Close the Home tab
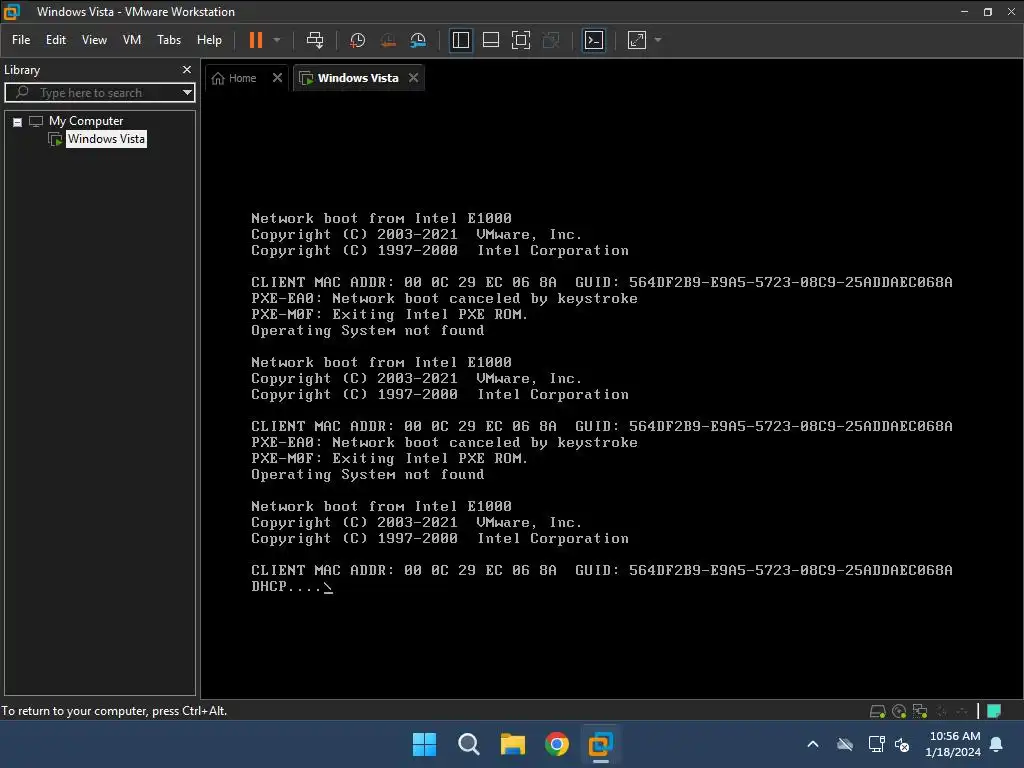The width and height of the screenshot is (1024, 768). click(x=278, y=78)
